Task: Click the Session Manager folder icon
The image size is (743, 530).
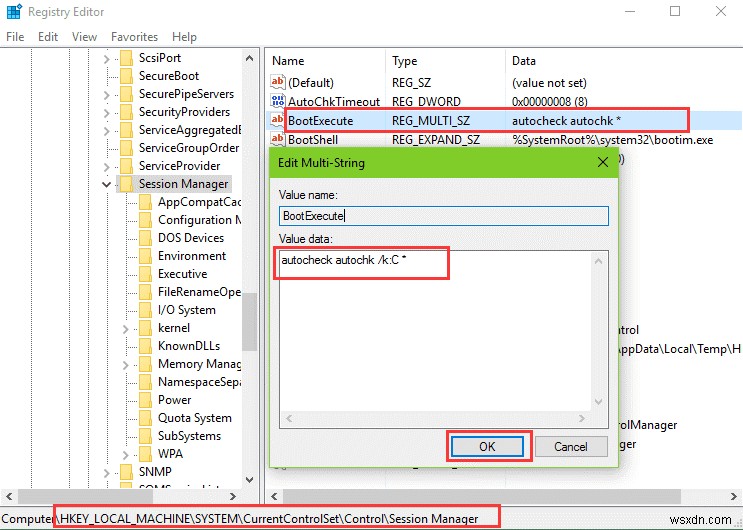Action: 127,184
